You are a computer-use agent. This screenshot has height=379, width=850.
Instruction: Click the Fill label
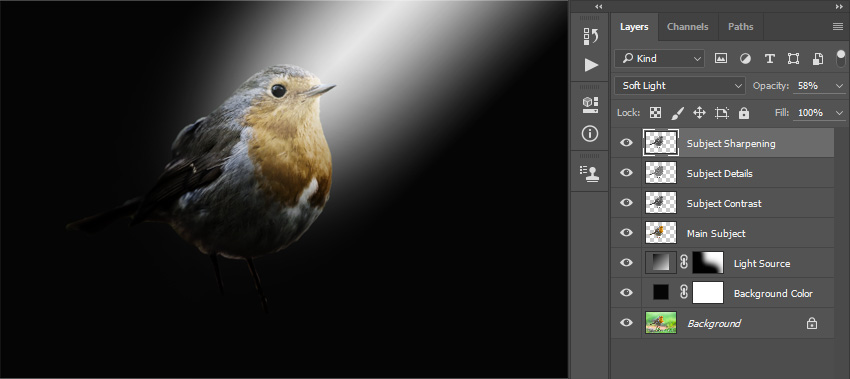point(783,113)
